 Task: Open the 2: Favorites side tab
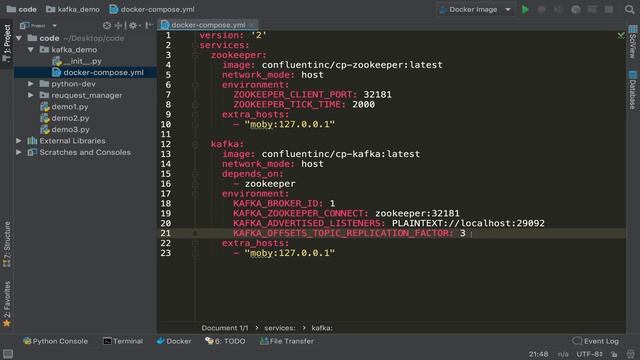[7, 304]
